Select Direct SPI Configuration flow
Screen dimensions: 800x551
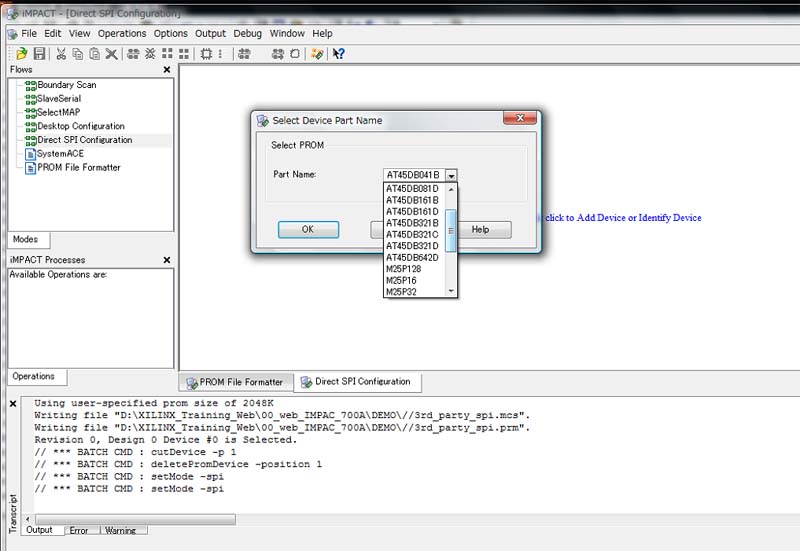[85, 140]
